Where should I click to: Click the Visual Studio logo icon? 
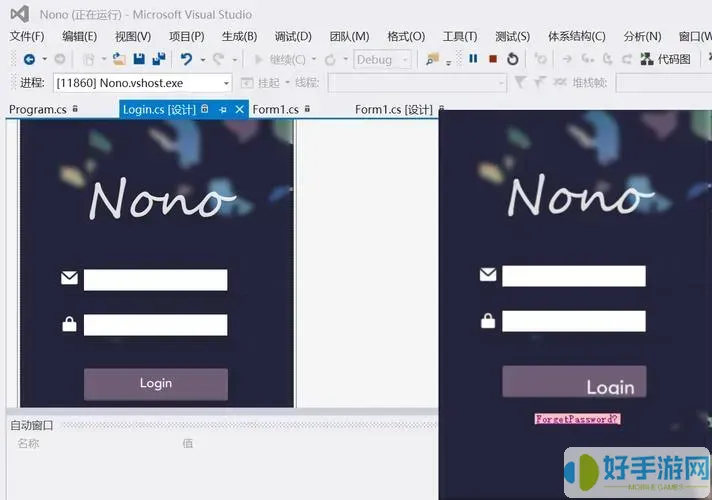point(20,14)
